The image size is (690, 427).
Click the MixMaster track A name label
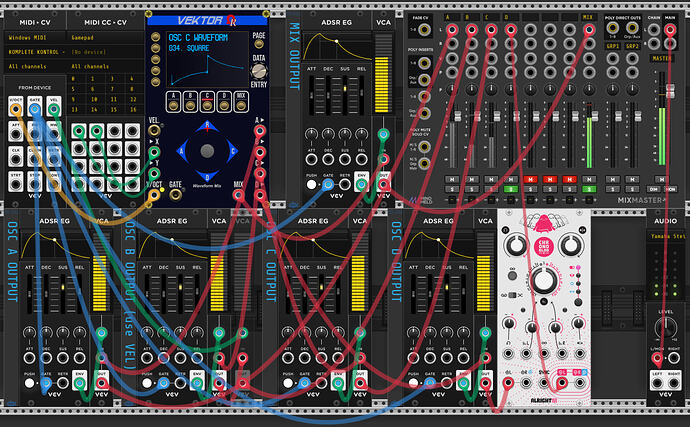coord(452,17)
